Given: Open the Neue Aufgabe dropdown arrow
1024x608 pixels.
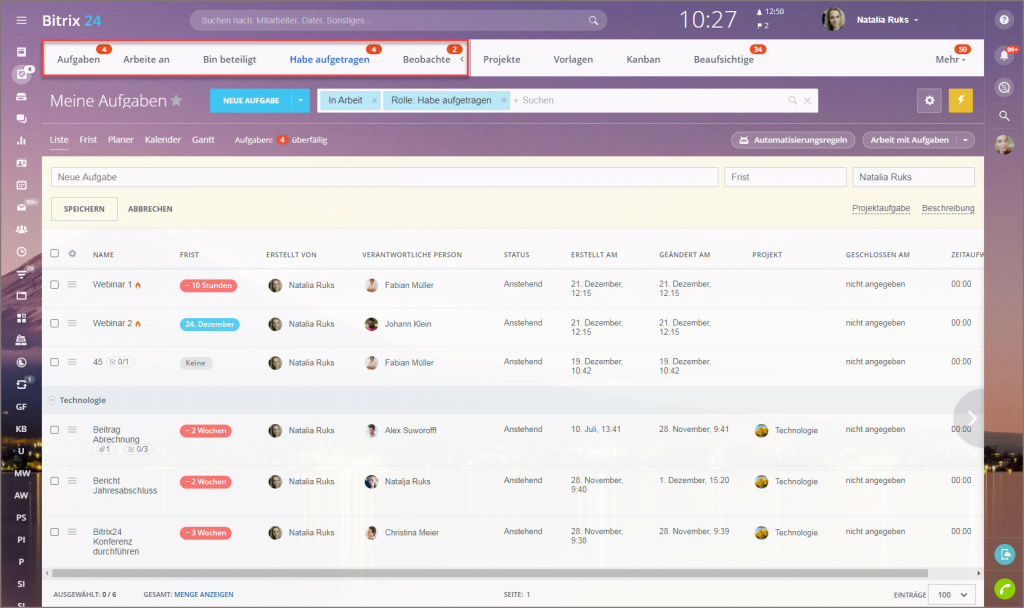Looking at the screenshot, I should [300, 101].
